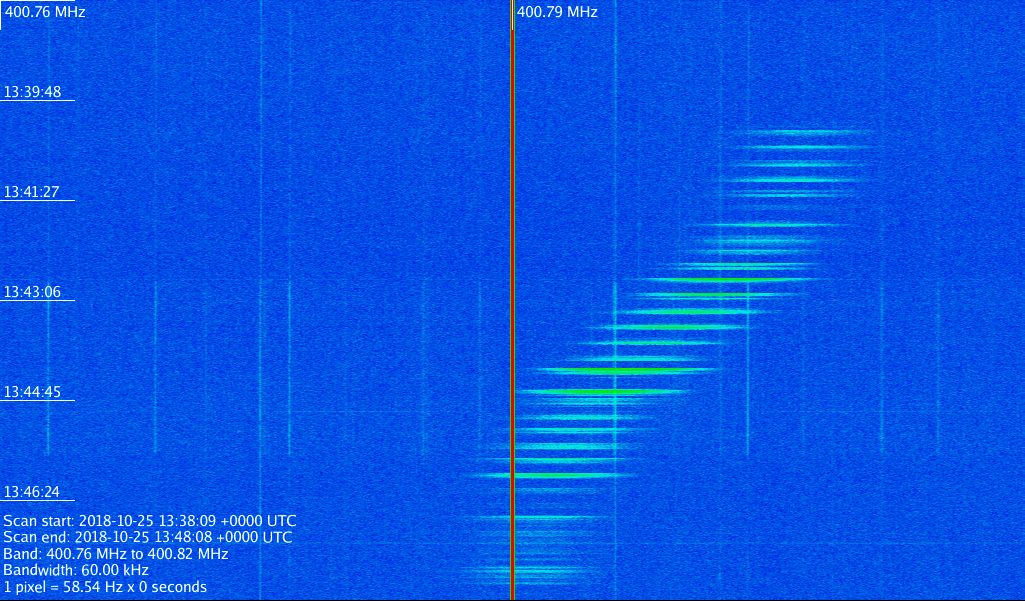Click the Band 400.76 to 400.82 MHz text

tap(116, 554)
